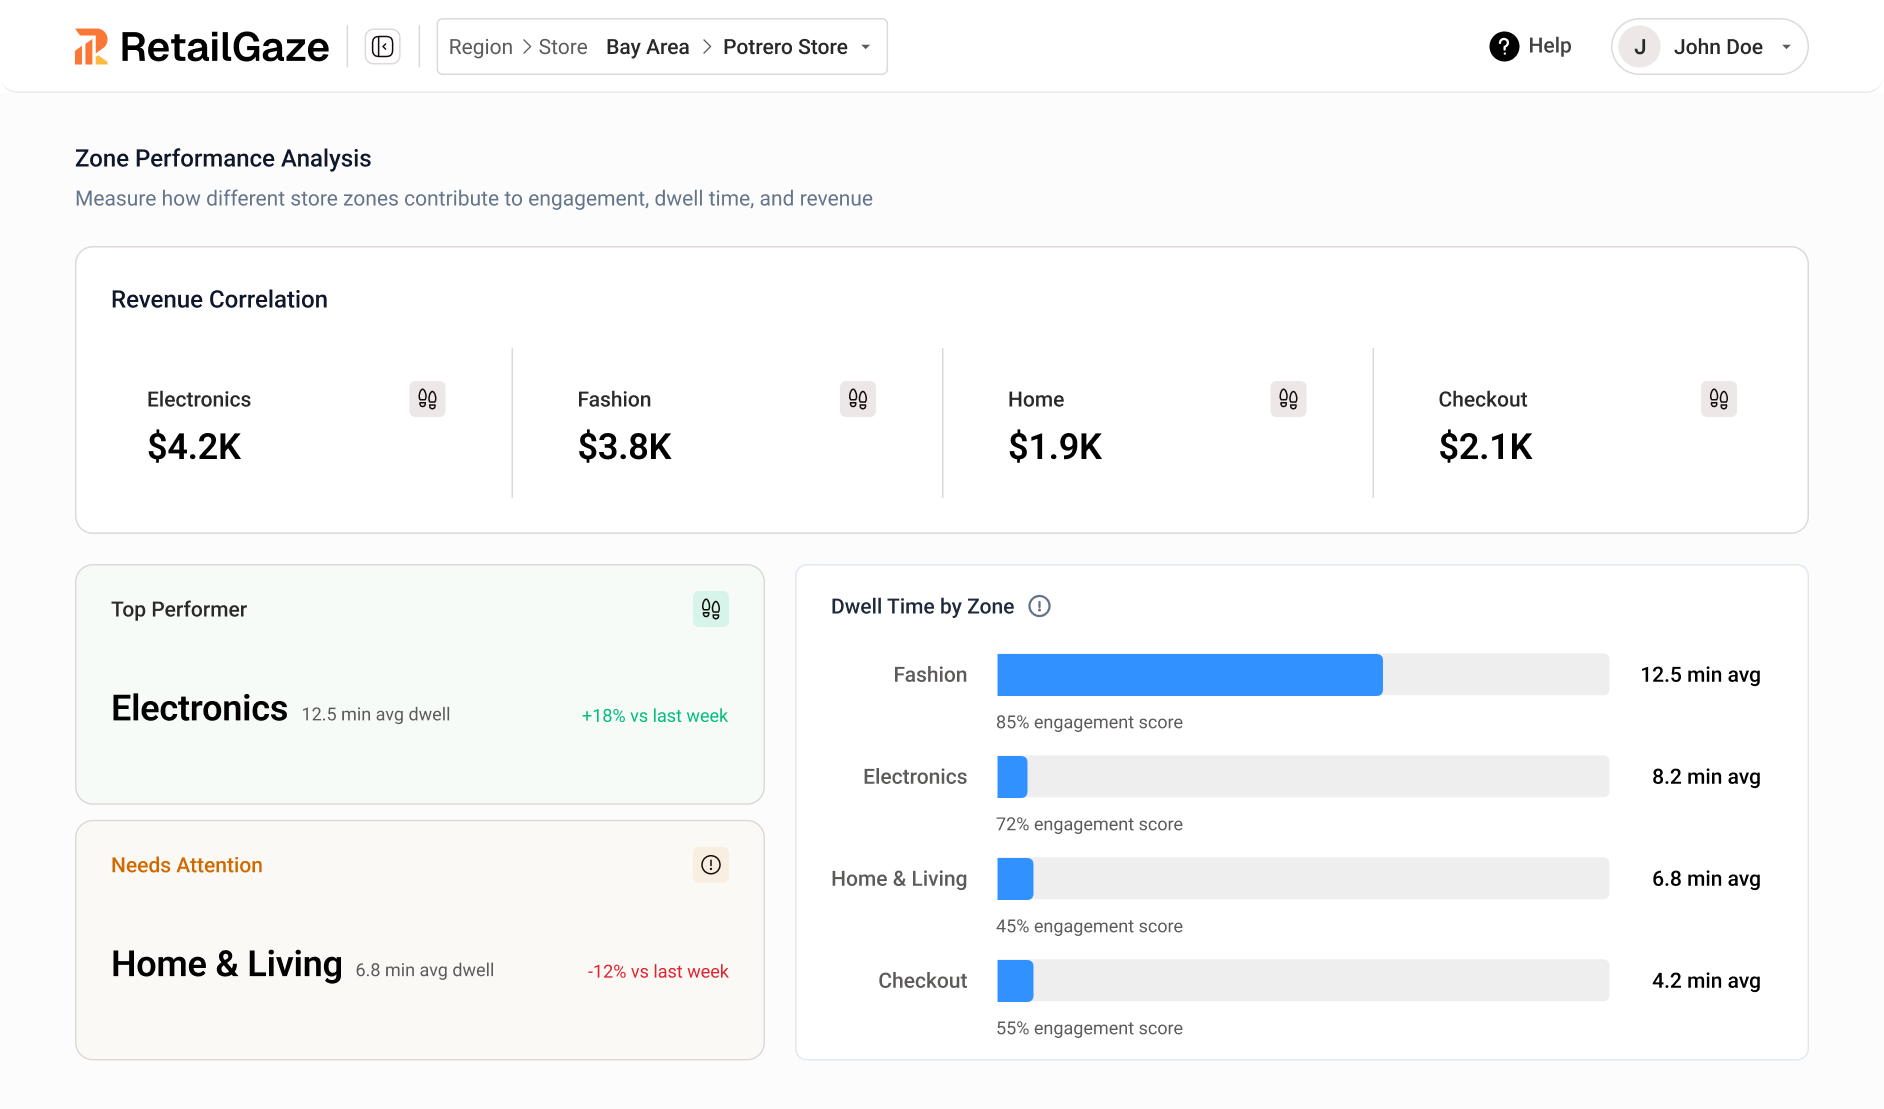
Task: Click the 8.2 min avg value
Action: [x=1706, y=777]
